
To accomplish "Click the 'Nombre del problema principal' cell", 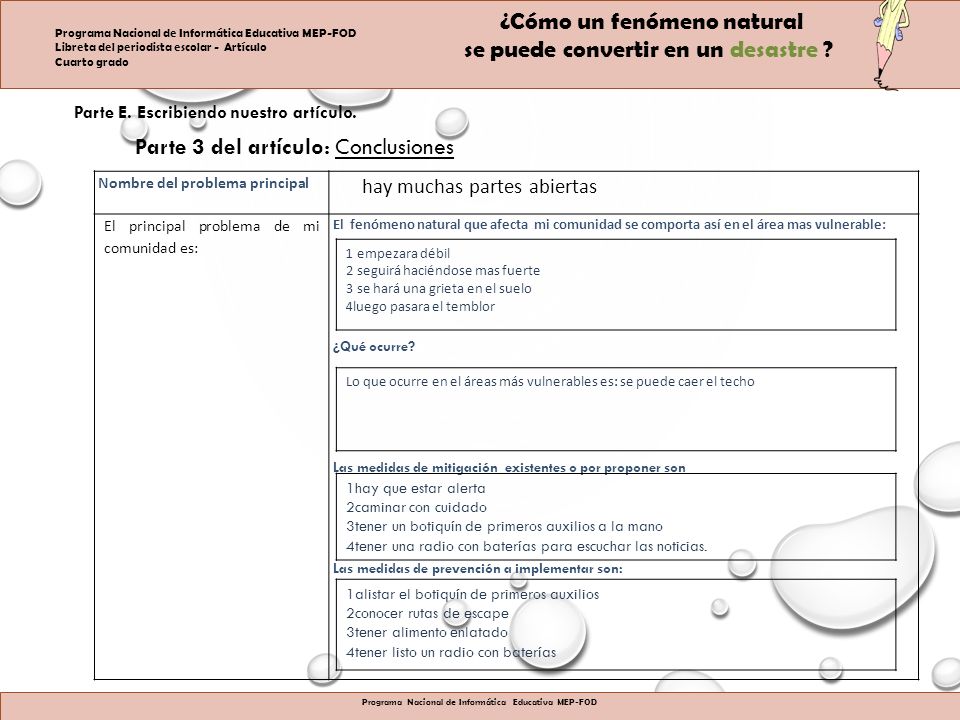I will coord(211,192).
